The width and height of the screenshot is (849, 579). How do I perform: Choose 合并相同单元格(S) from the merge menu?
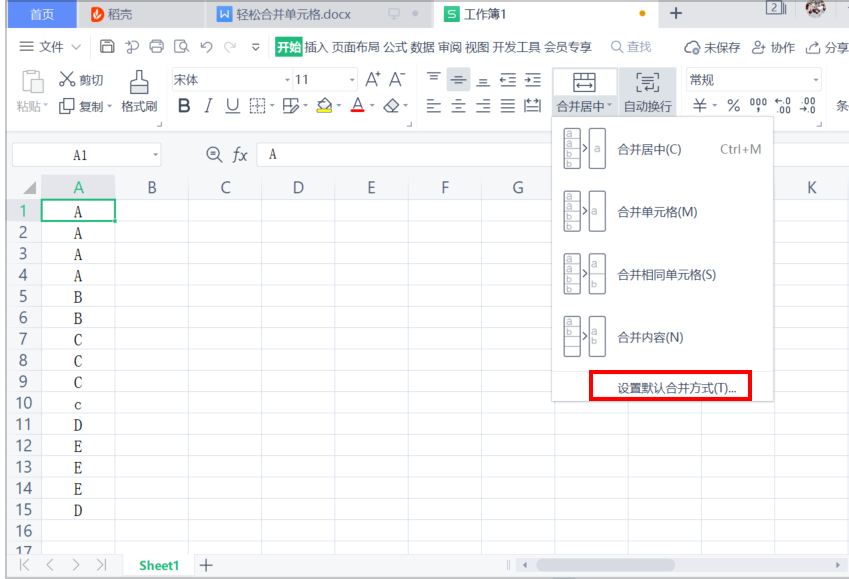pos(662,275)
